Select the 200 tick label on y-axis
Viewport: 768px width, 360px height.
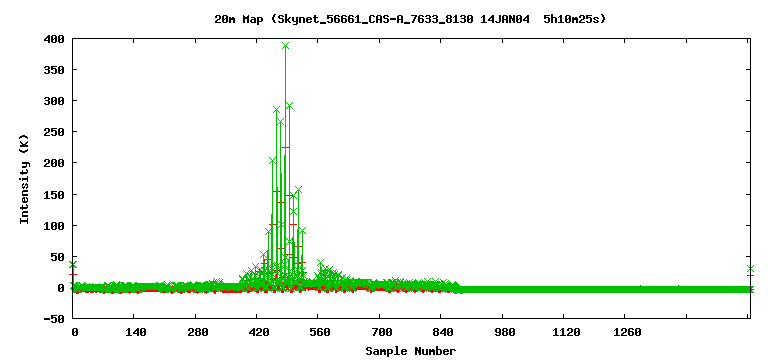(x=54, y=163)
